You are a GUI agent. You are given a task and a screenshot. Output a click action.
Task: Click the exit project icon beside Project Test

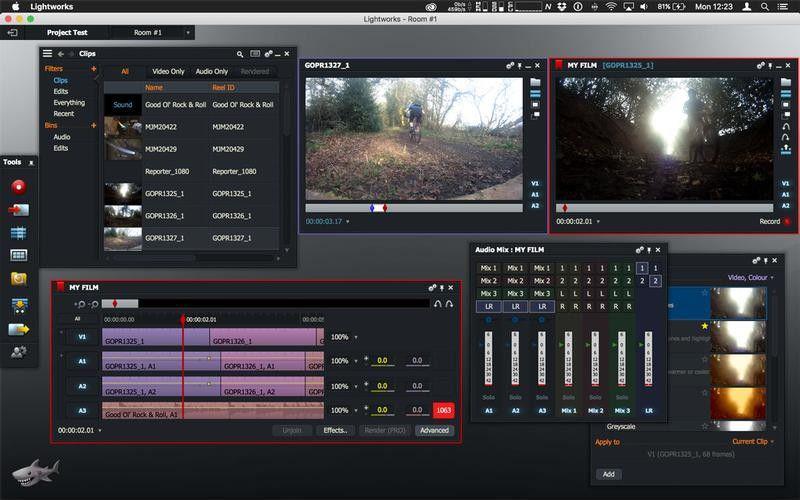point(12,32)
